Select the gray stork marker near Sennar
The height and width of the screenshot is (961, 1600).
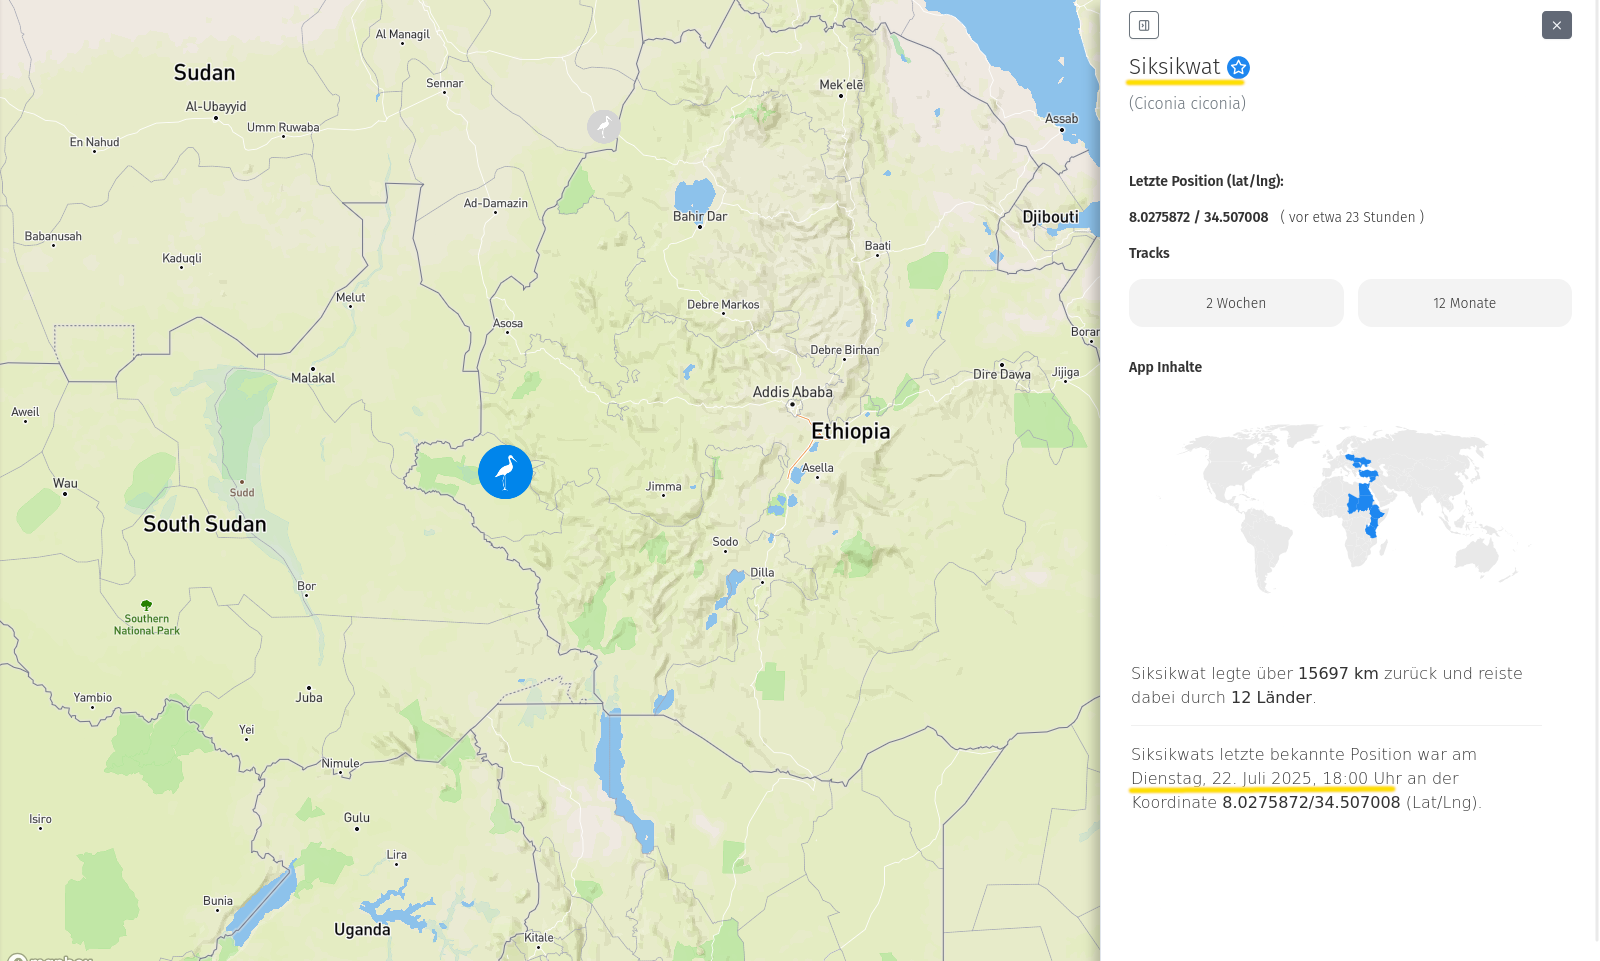coord(603,127)
